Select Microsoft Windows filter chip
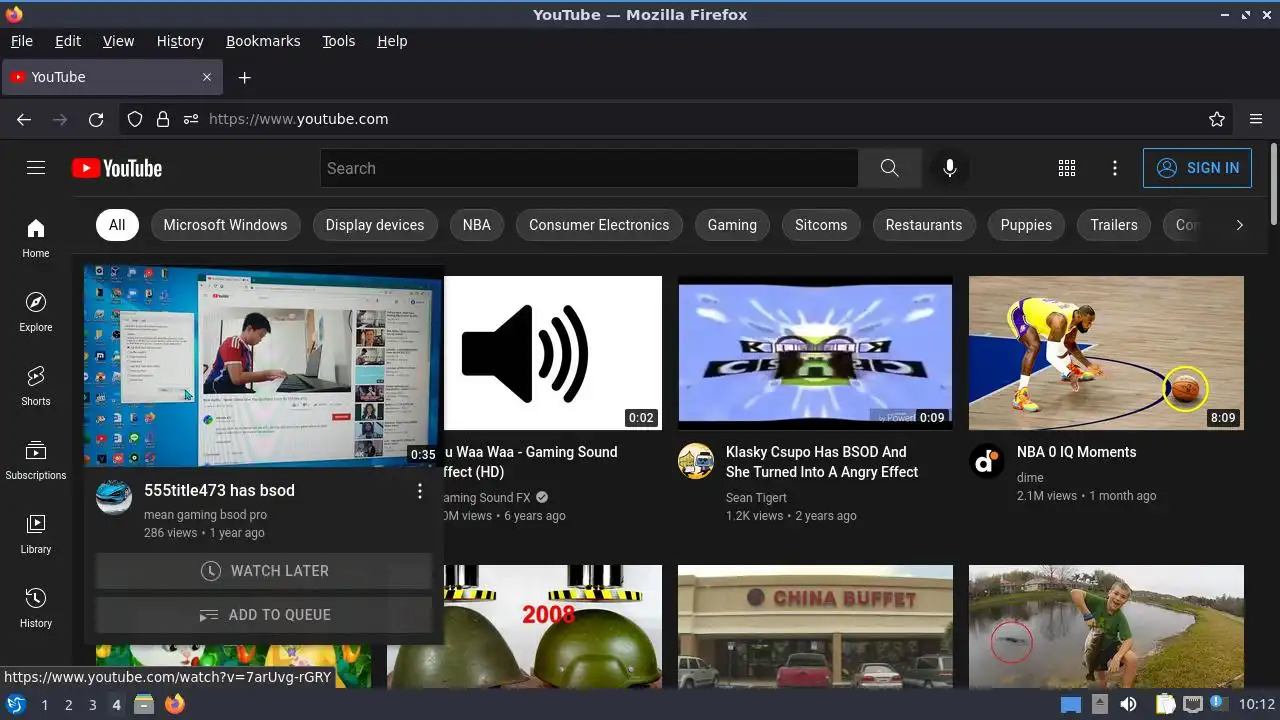This screenshot has width=1280, height=720. [225, 225]
